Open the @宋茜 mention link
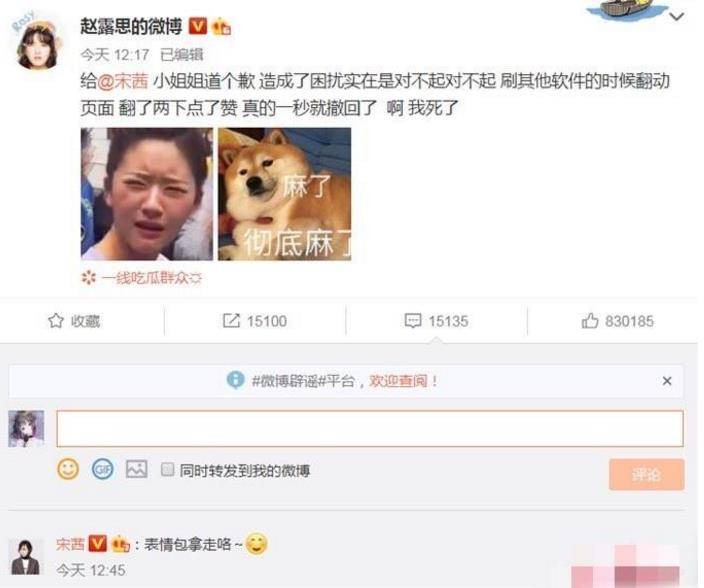Image resolution: width=704 pixels, height=588 pixels. 123,81
